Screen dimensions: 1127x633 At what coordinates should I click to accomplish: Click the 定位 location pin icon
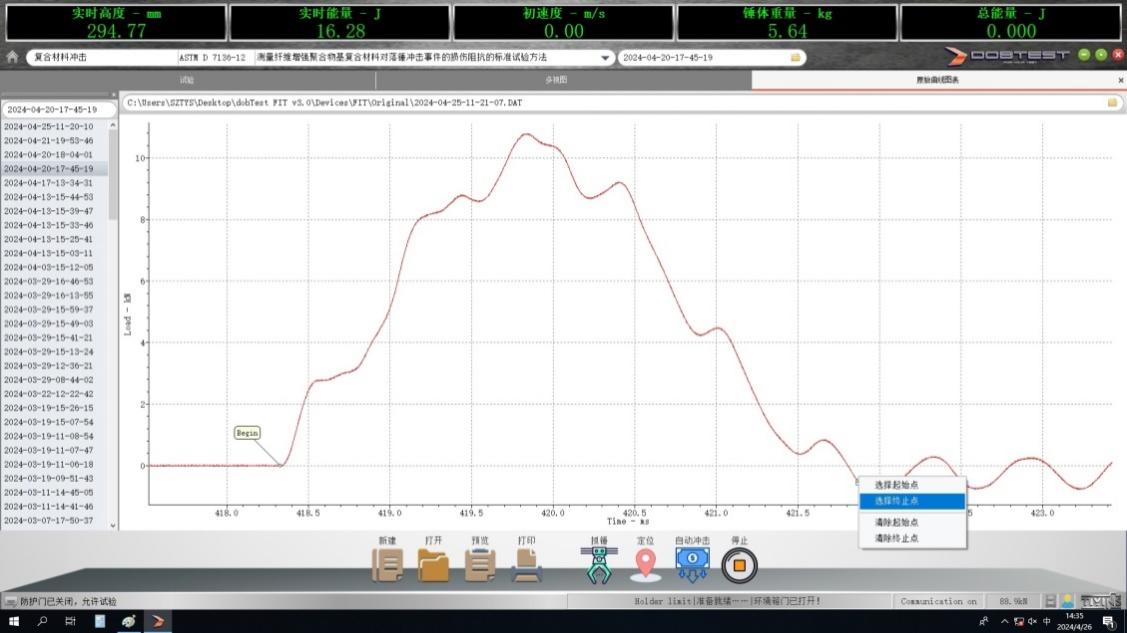(x=645, y=565)
